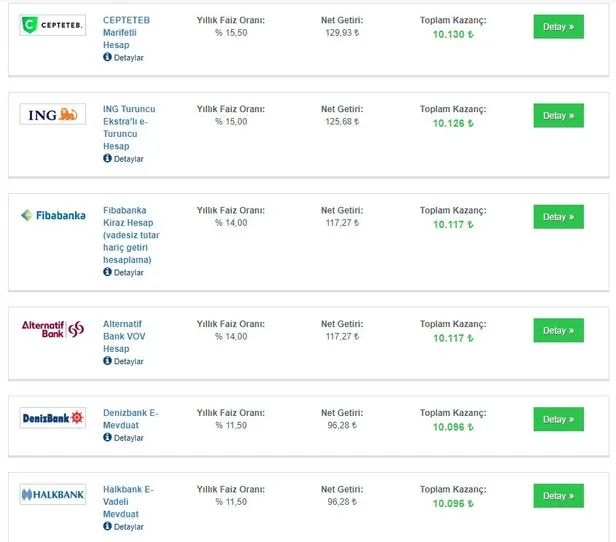Click the ING bank logo
616x542 pixels.
[x=53, y=114]
